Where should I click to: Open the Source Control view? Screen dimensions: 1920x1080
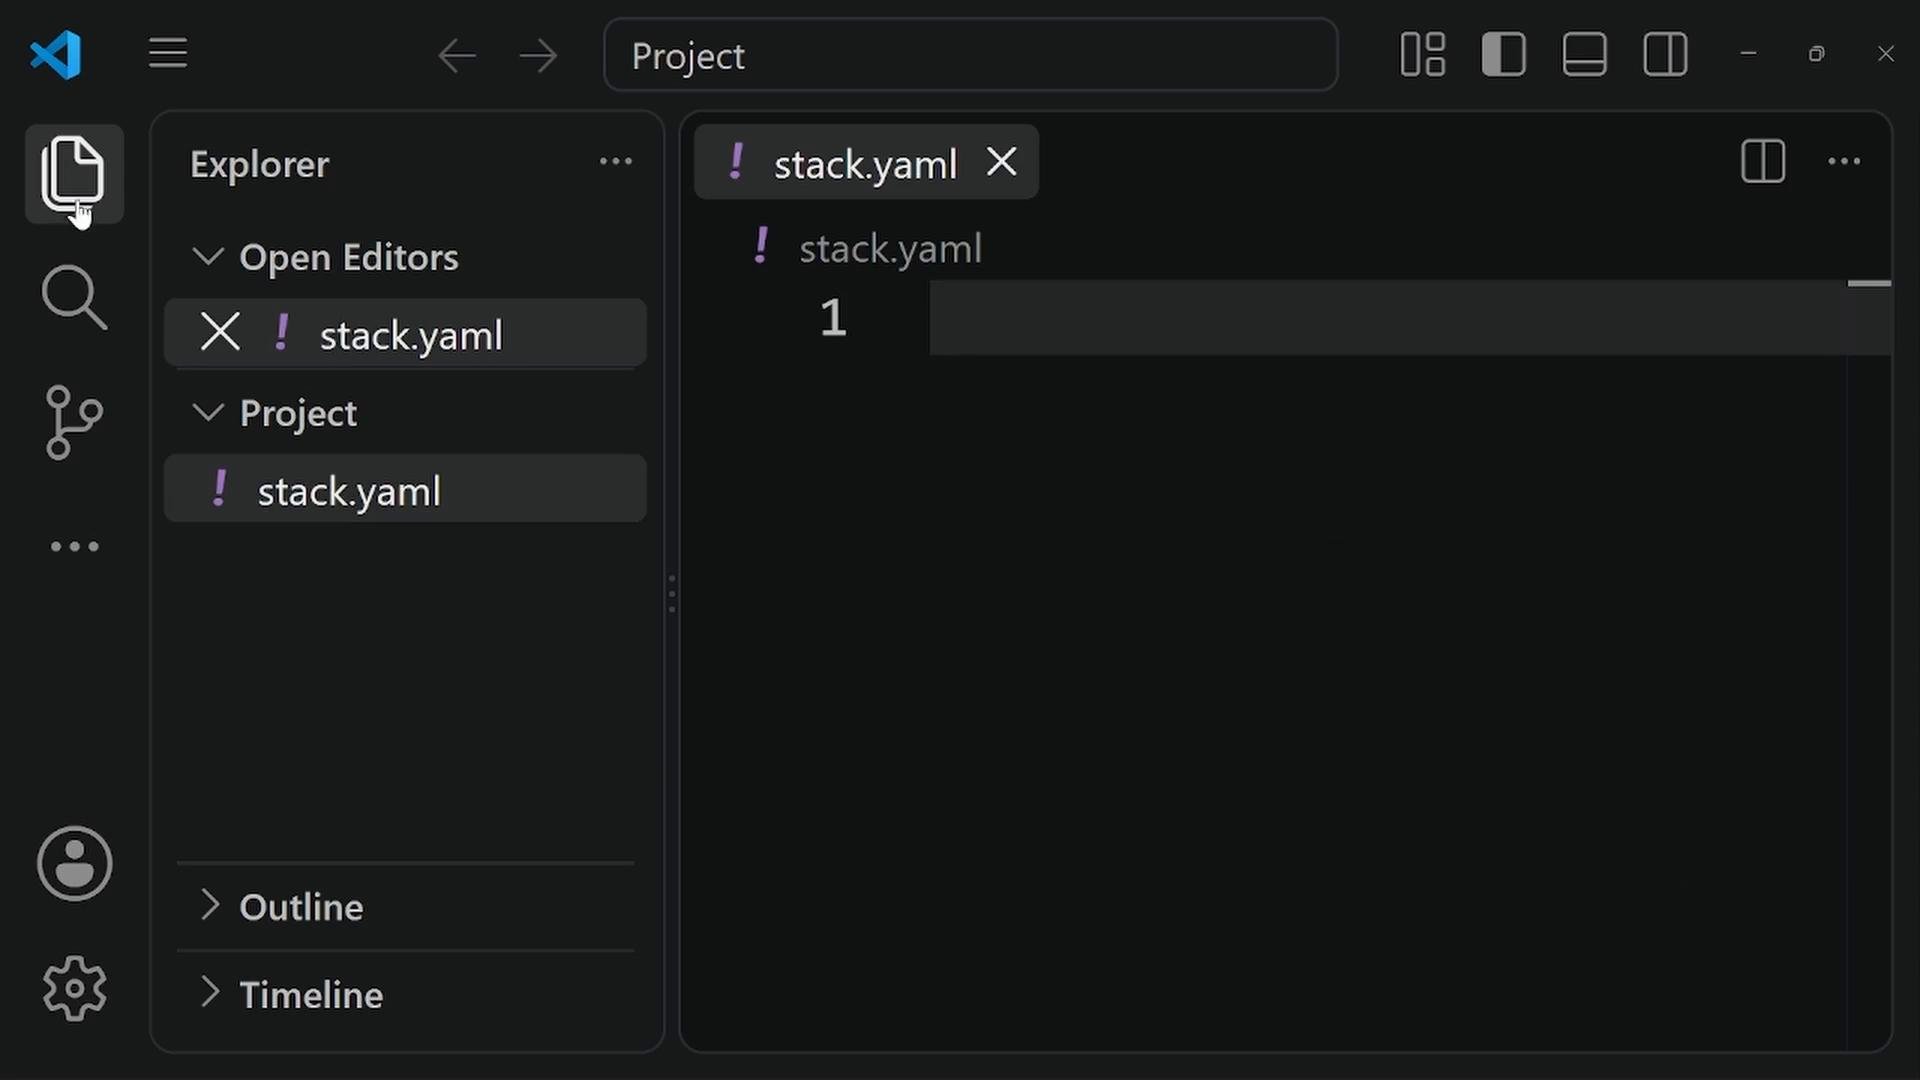(x=74, y=422)
